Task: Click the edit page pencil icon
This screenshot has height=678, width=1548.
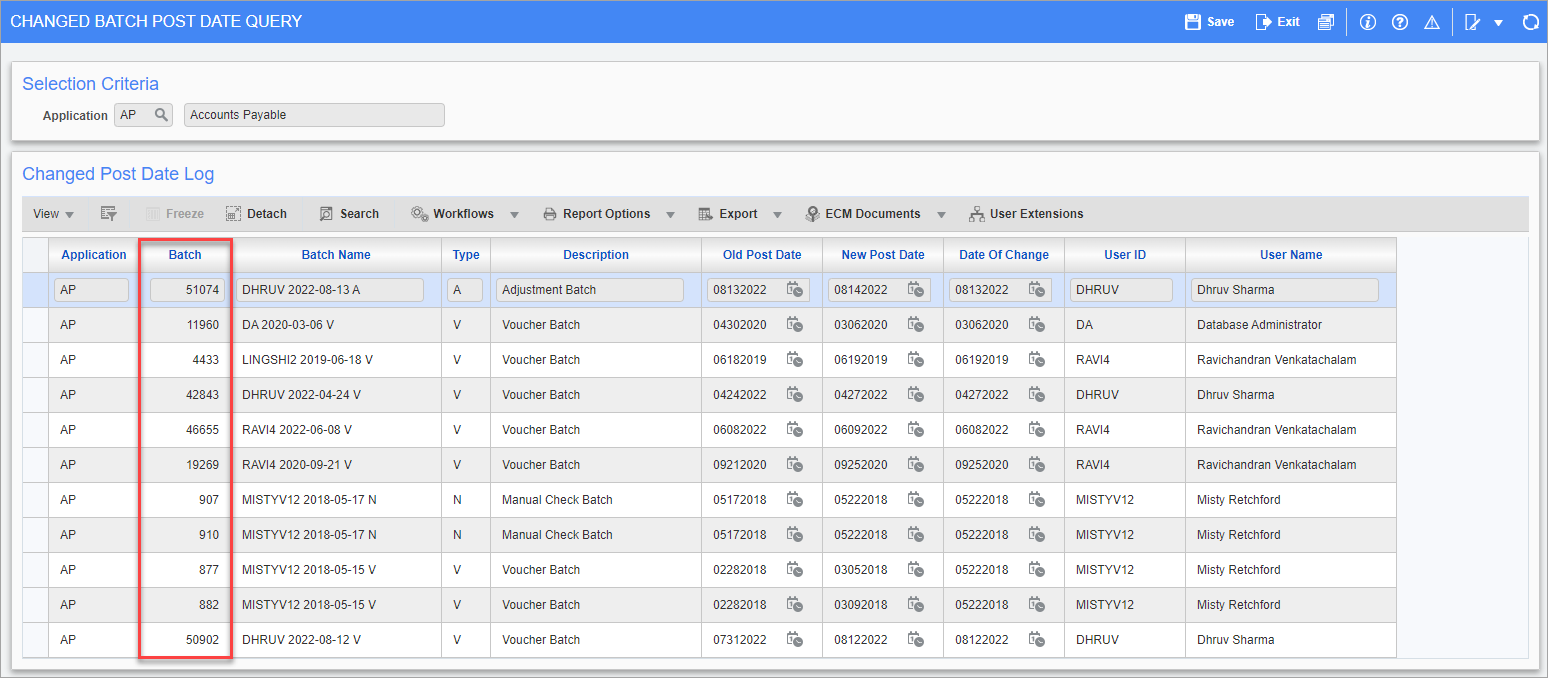Action: click(x=1472, y=21)
